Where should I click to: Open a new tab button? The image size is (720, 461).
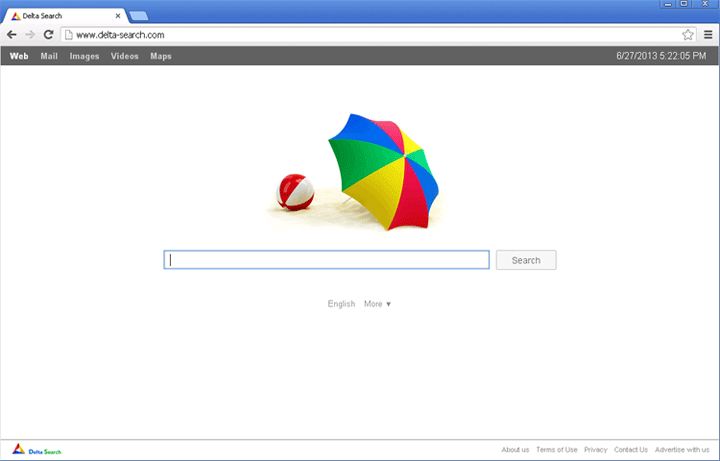coord(138,16)
